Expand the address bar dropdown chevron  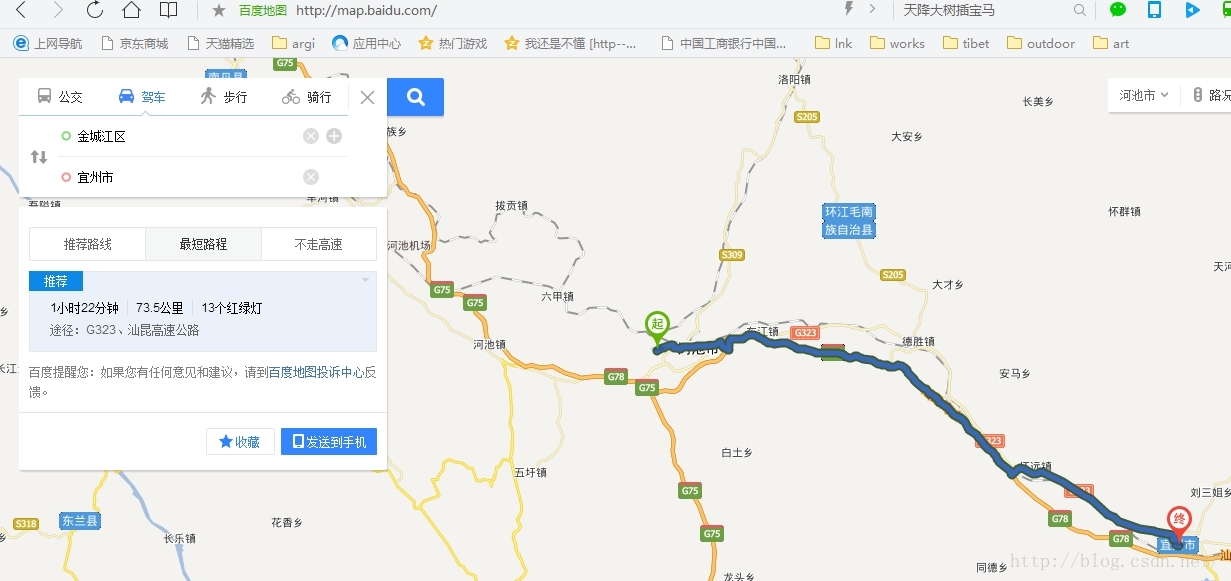click(872, 10)
